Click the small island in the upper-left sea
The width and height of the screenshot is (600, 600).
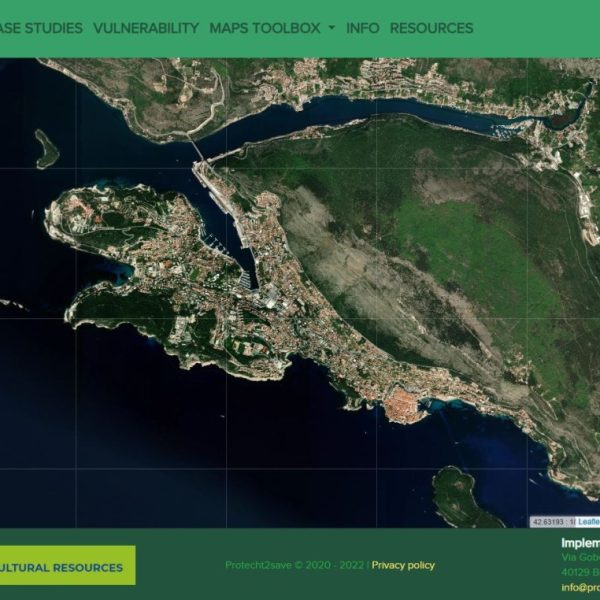coord(46,149)
